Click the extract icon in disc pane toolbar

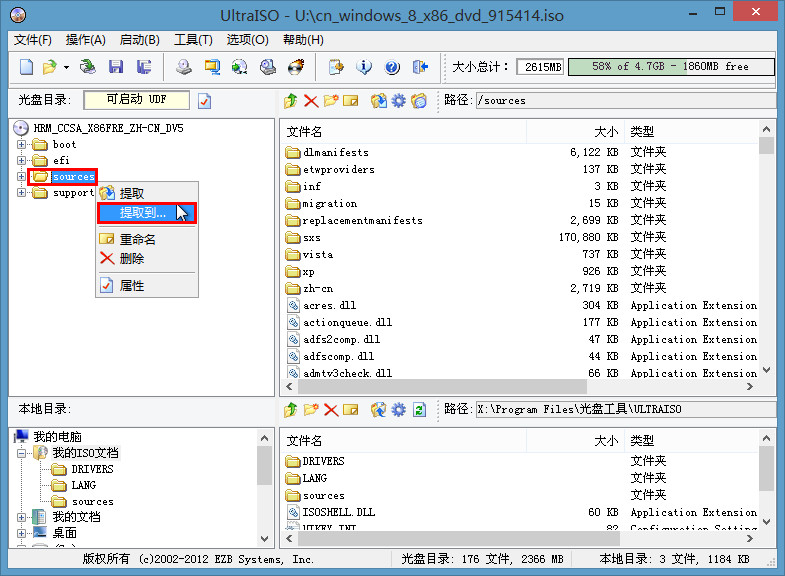(379, 101)
